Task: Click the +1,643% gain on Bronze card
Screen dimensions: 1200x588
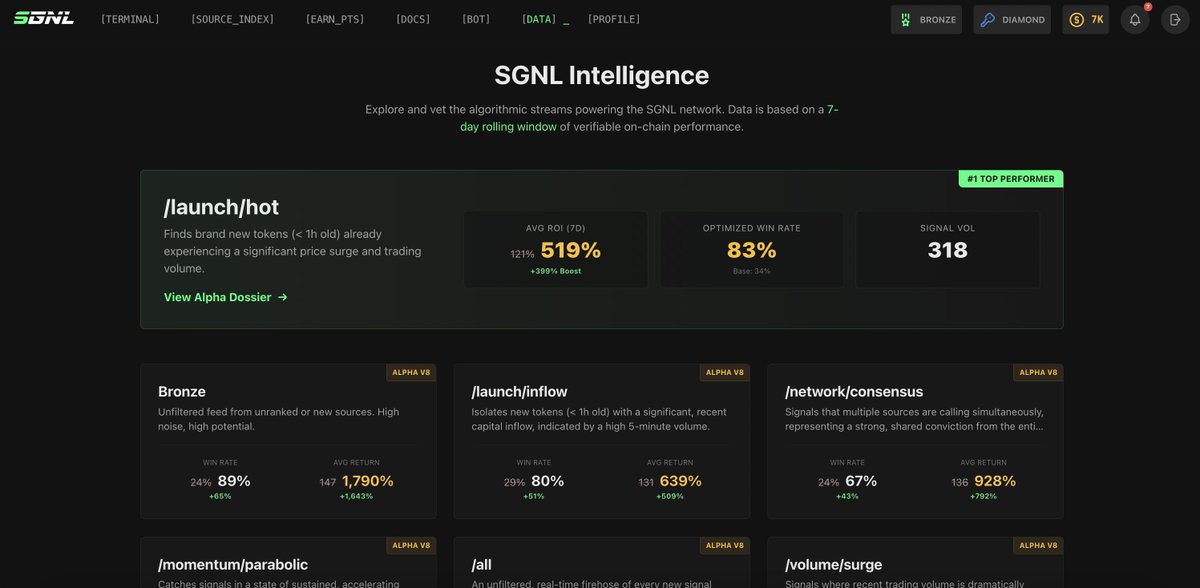Action: 356,496
